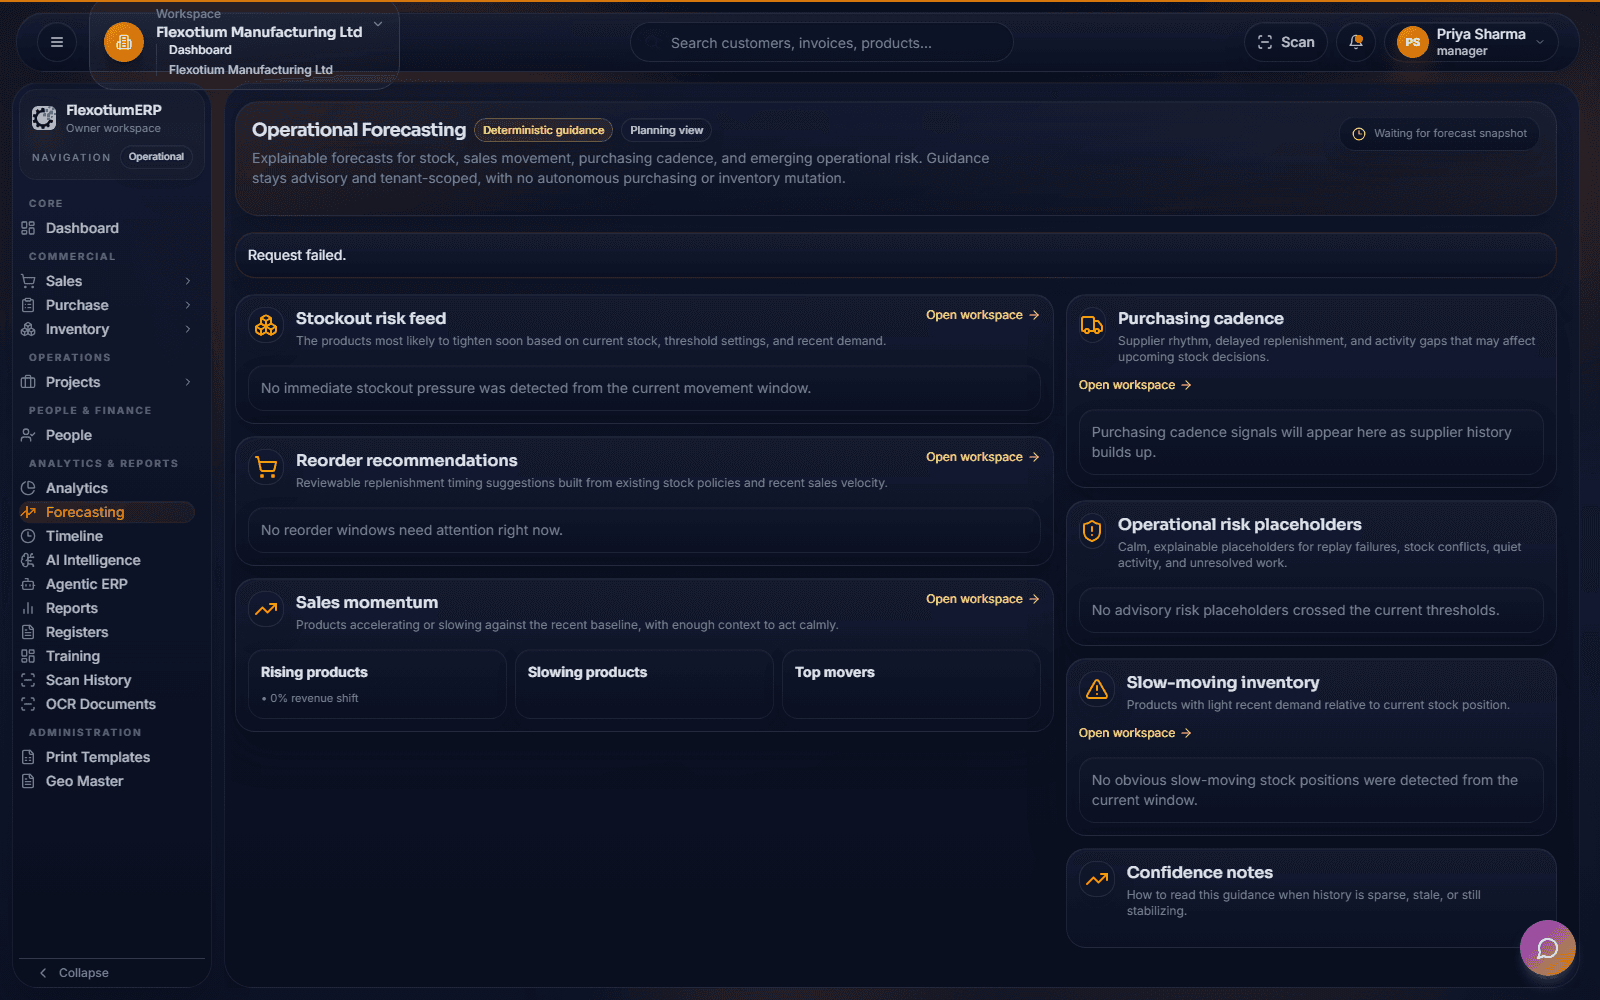Click the Scan button
Image resolution: width=1600 pixels, height=1000 pixels.
tap(1286, 42)
